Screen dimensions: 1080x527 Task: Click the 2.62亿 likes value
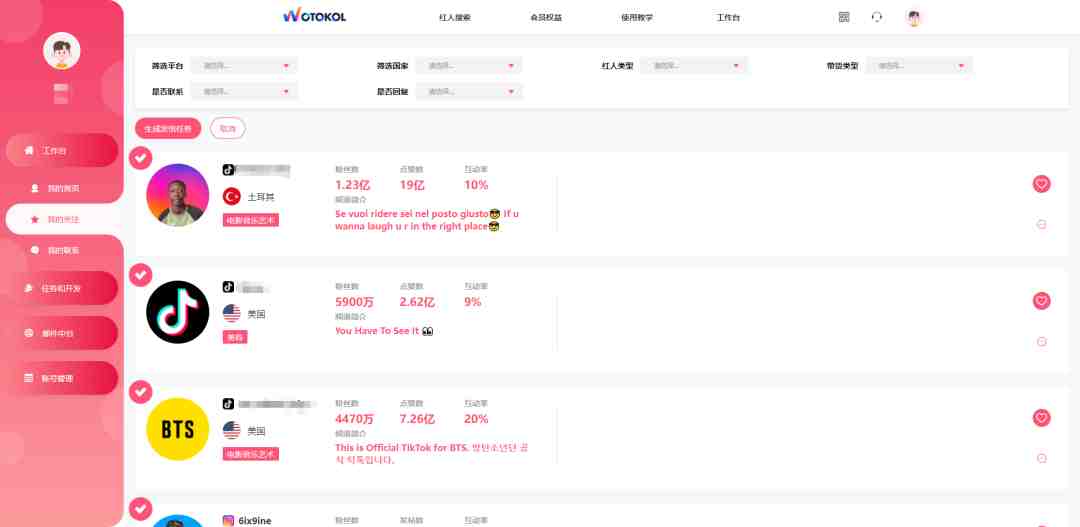(x=417, y=302)
